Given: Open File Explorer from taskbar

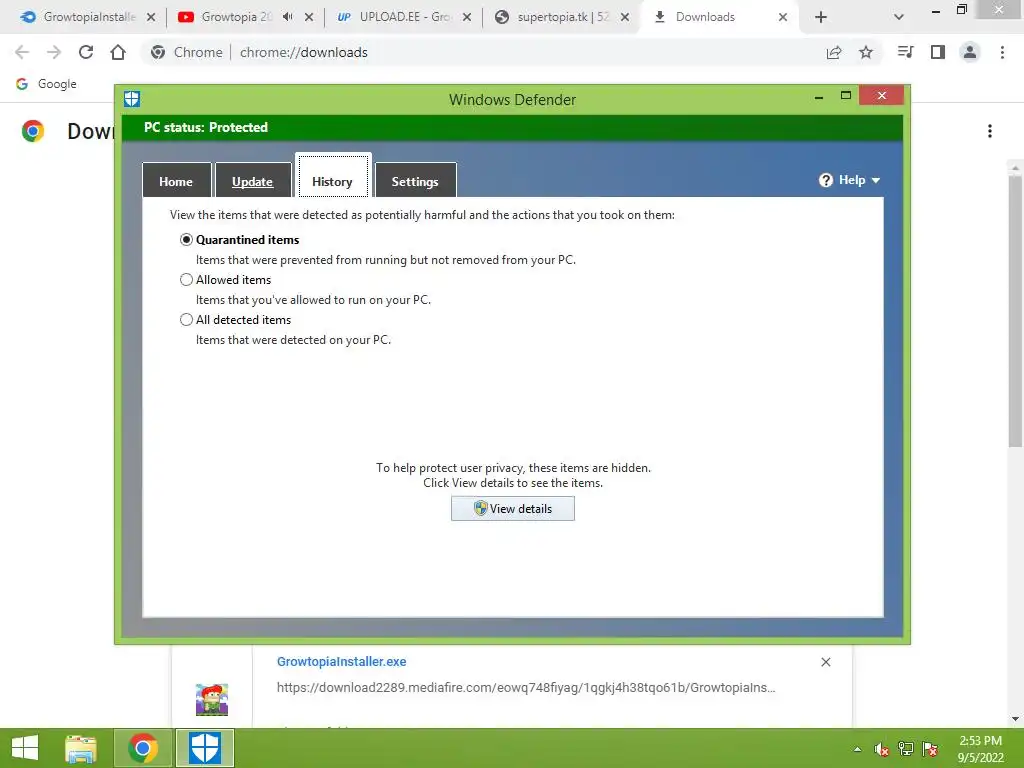Looking at the screenshot, I should pos(81,748).
